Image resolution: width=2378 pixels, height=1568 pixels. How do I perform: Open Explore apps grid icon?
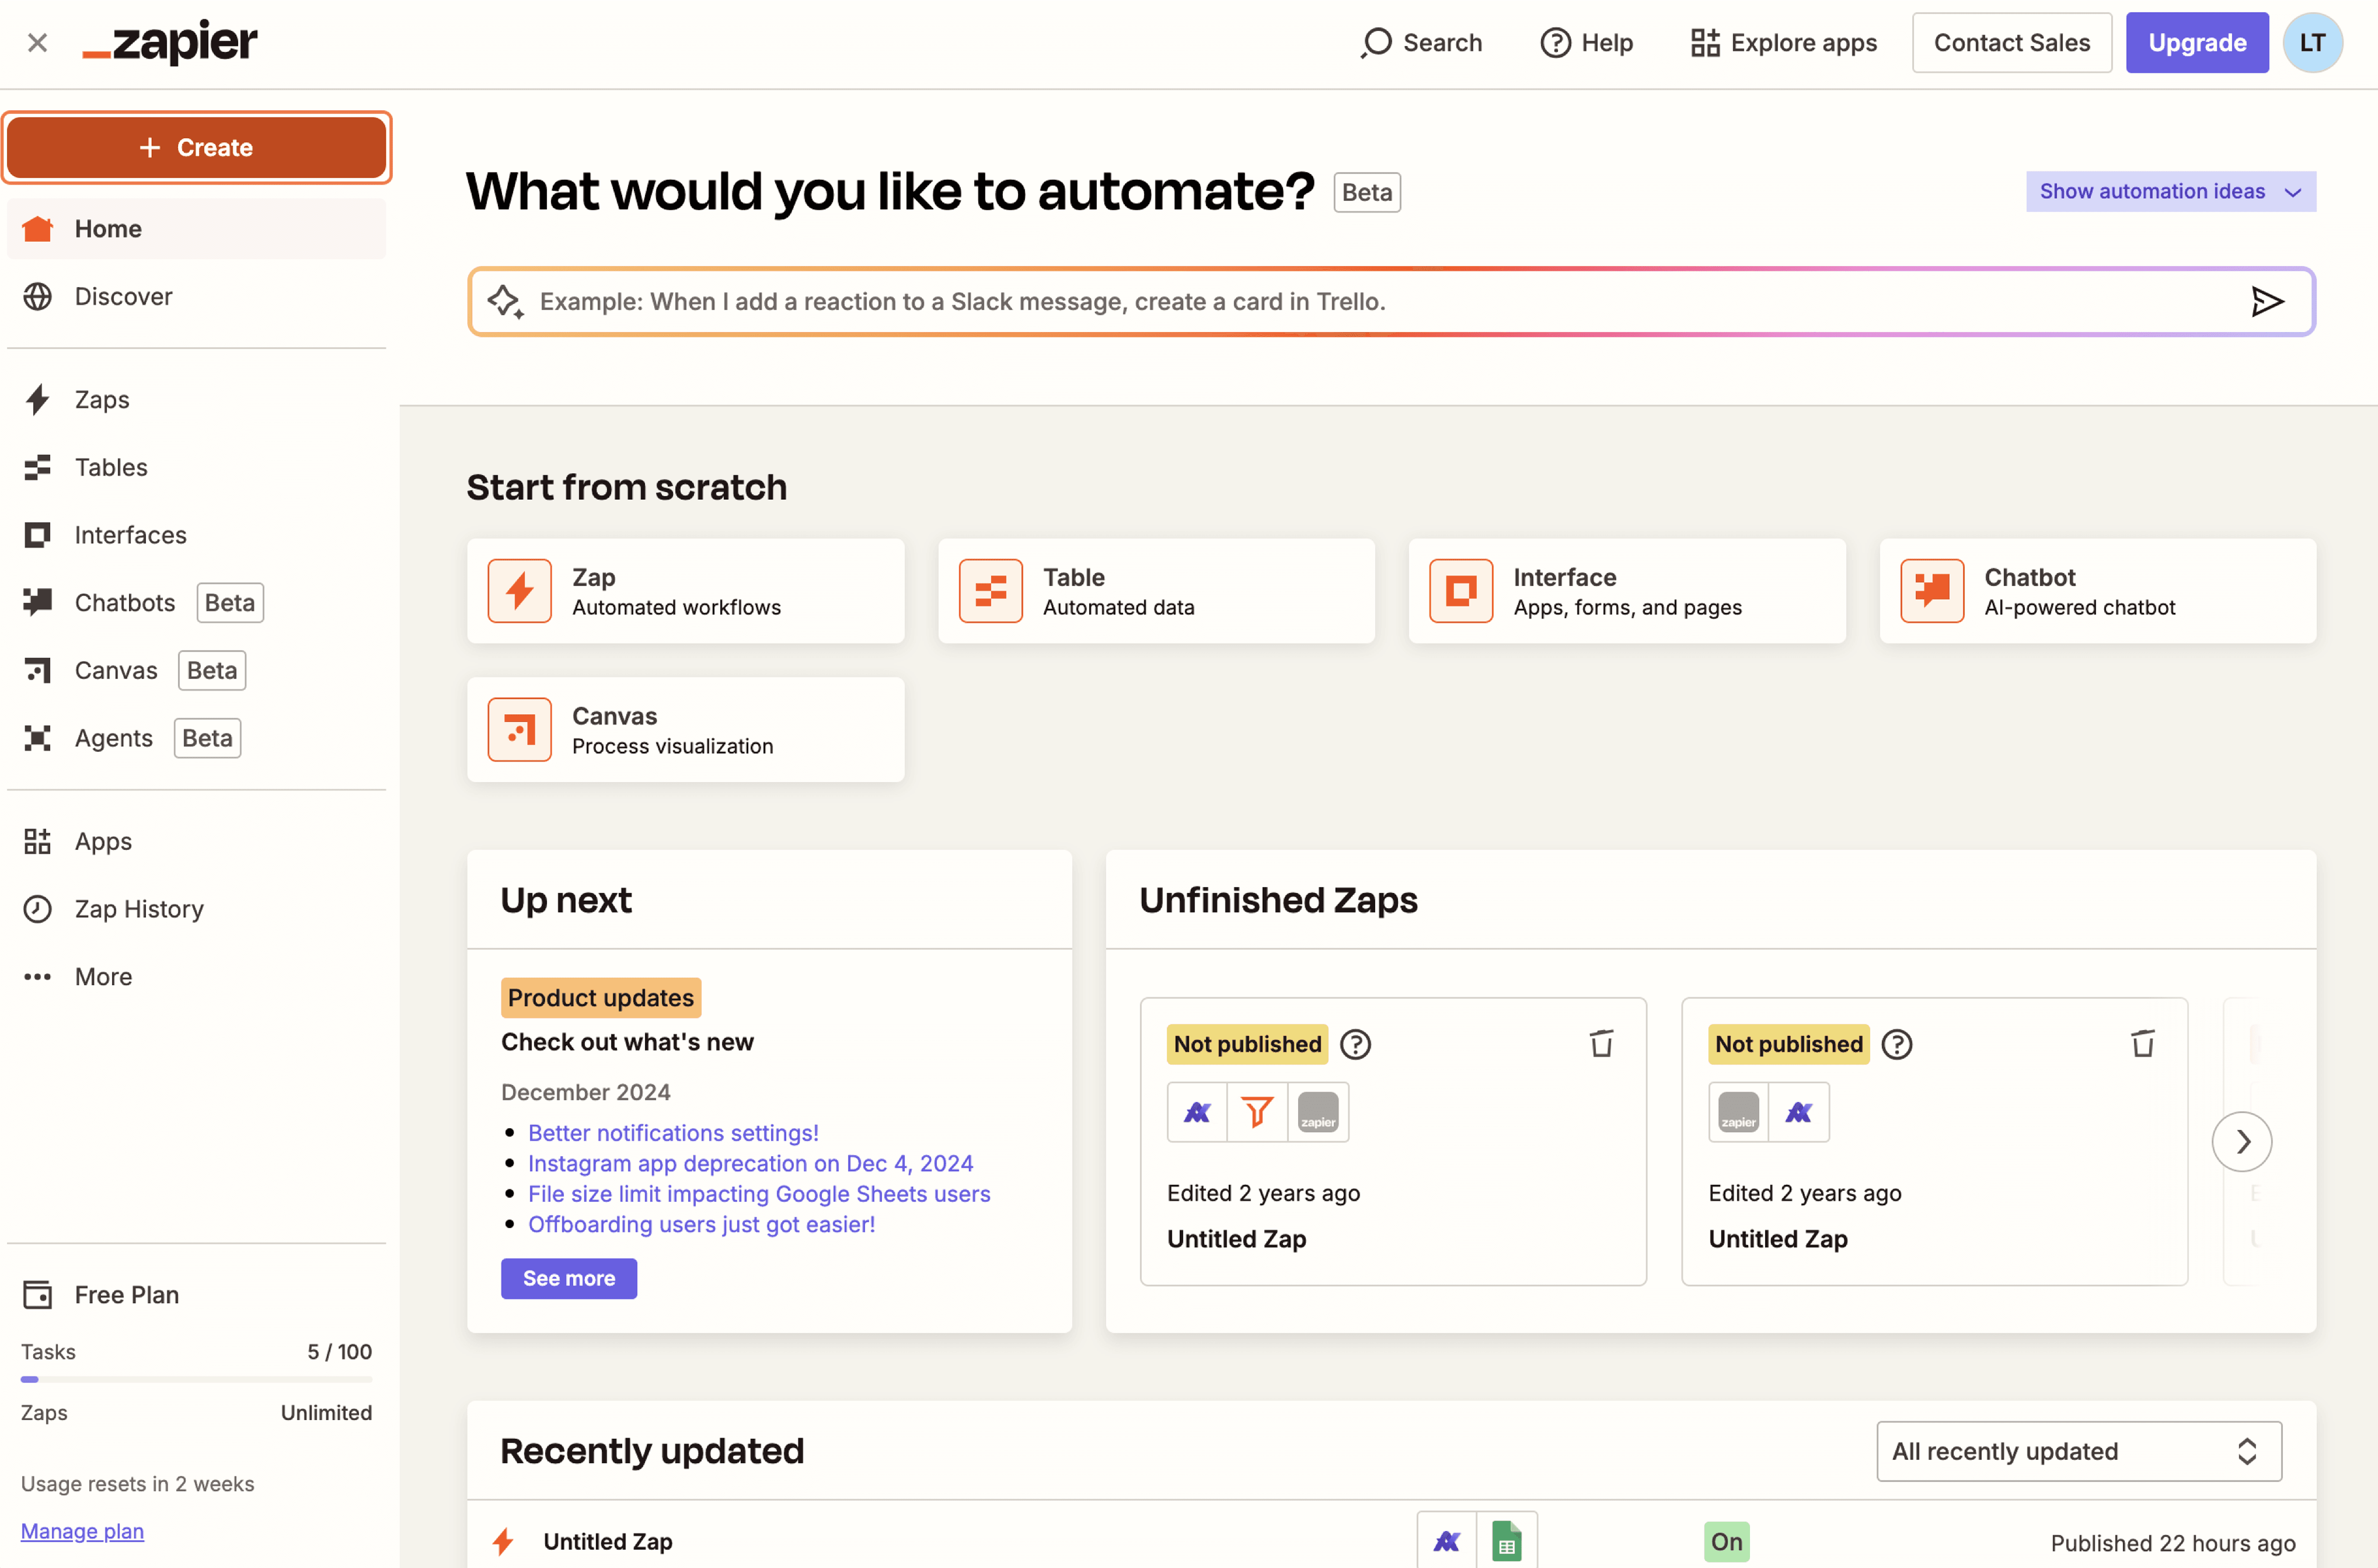1705,43
